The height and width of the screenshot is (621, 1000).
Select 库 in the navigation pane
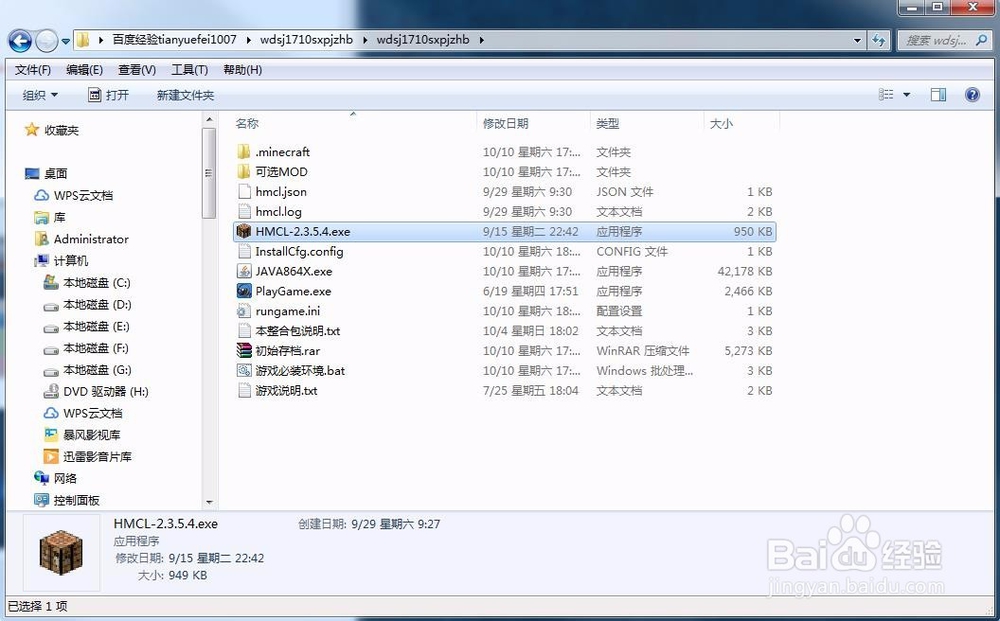(x=59, y=217)
